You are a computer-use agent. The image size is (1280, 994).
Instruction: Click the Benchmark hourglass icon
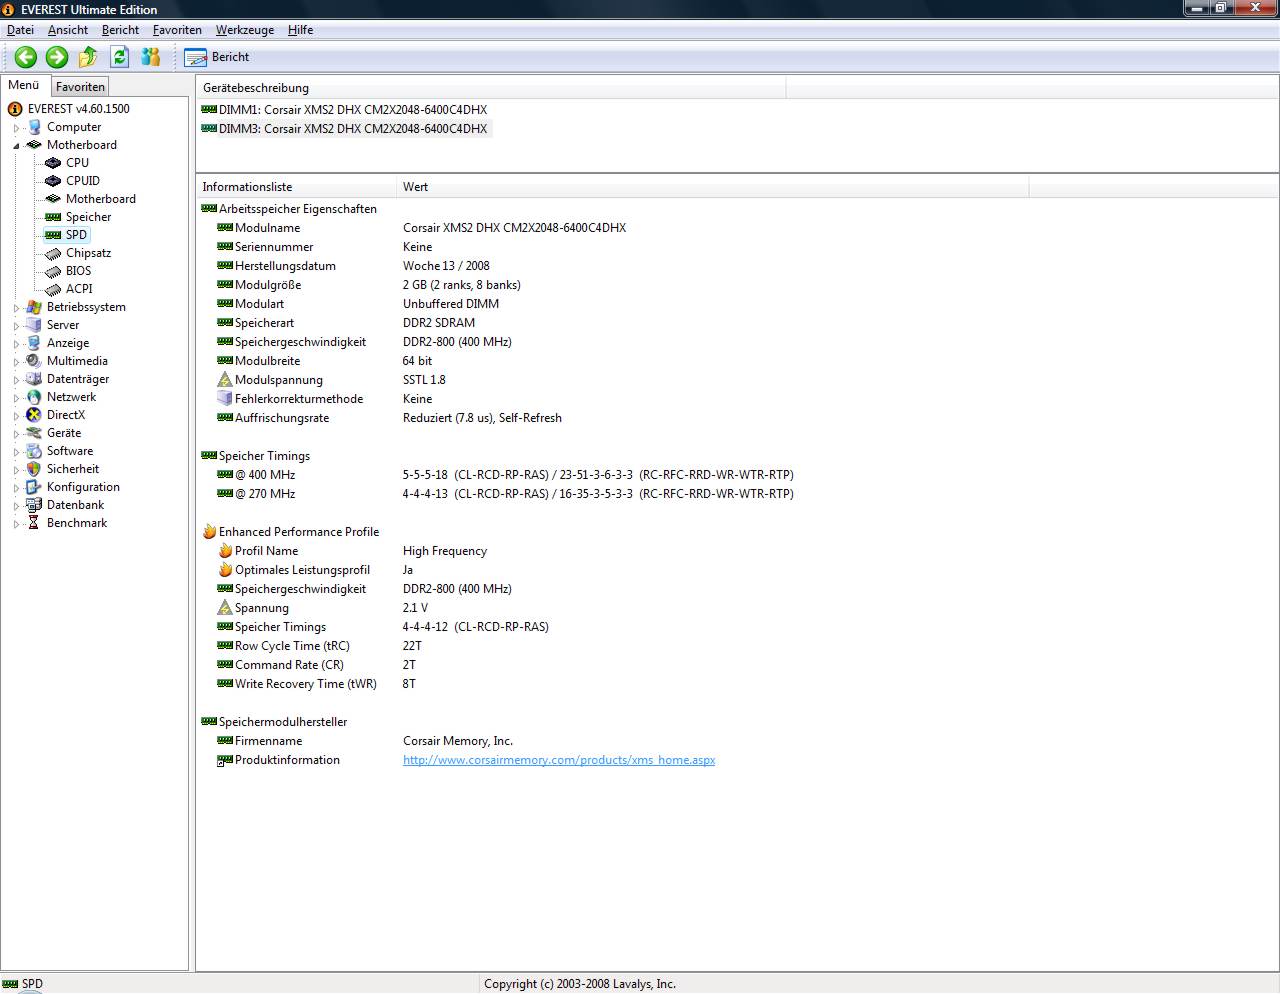(x=34, y=523)
